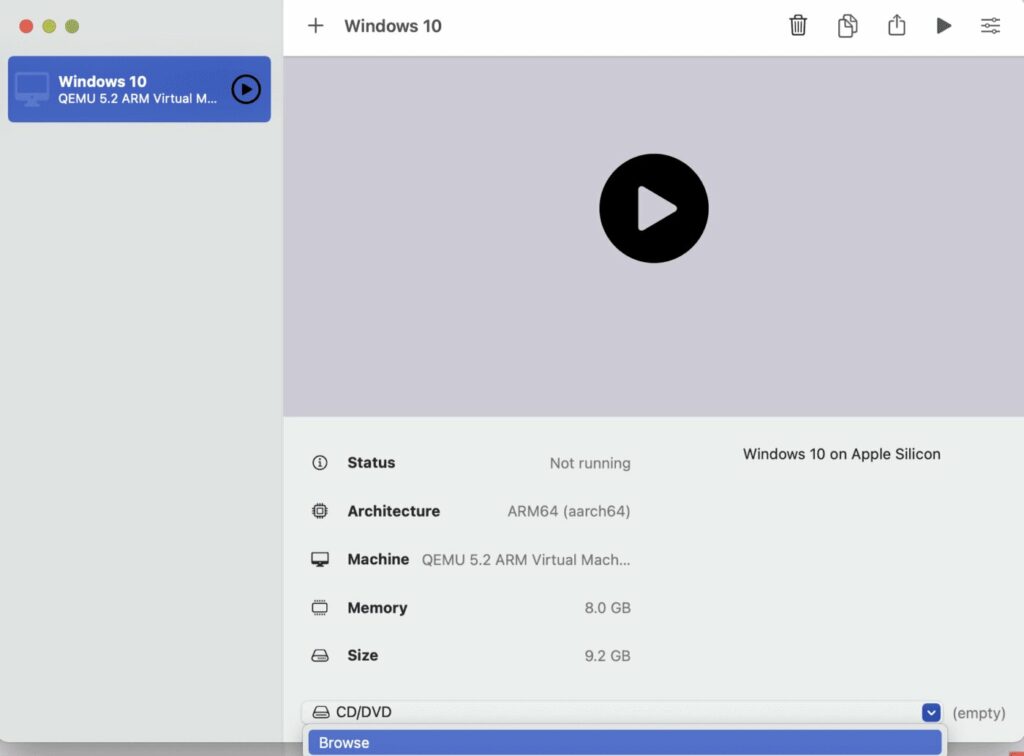This screenshot has height=756, width=1024.
Task: Click the '(empty)' CD/DVD label
Action: pos(978,713)
